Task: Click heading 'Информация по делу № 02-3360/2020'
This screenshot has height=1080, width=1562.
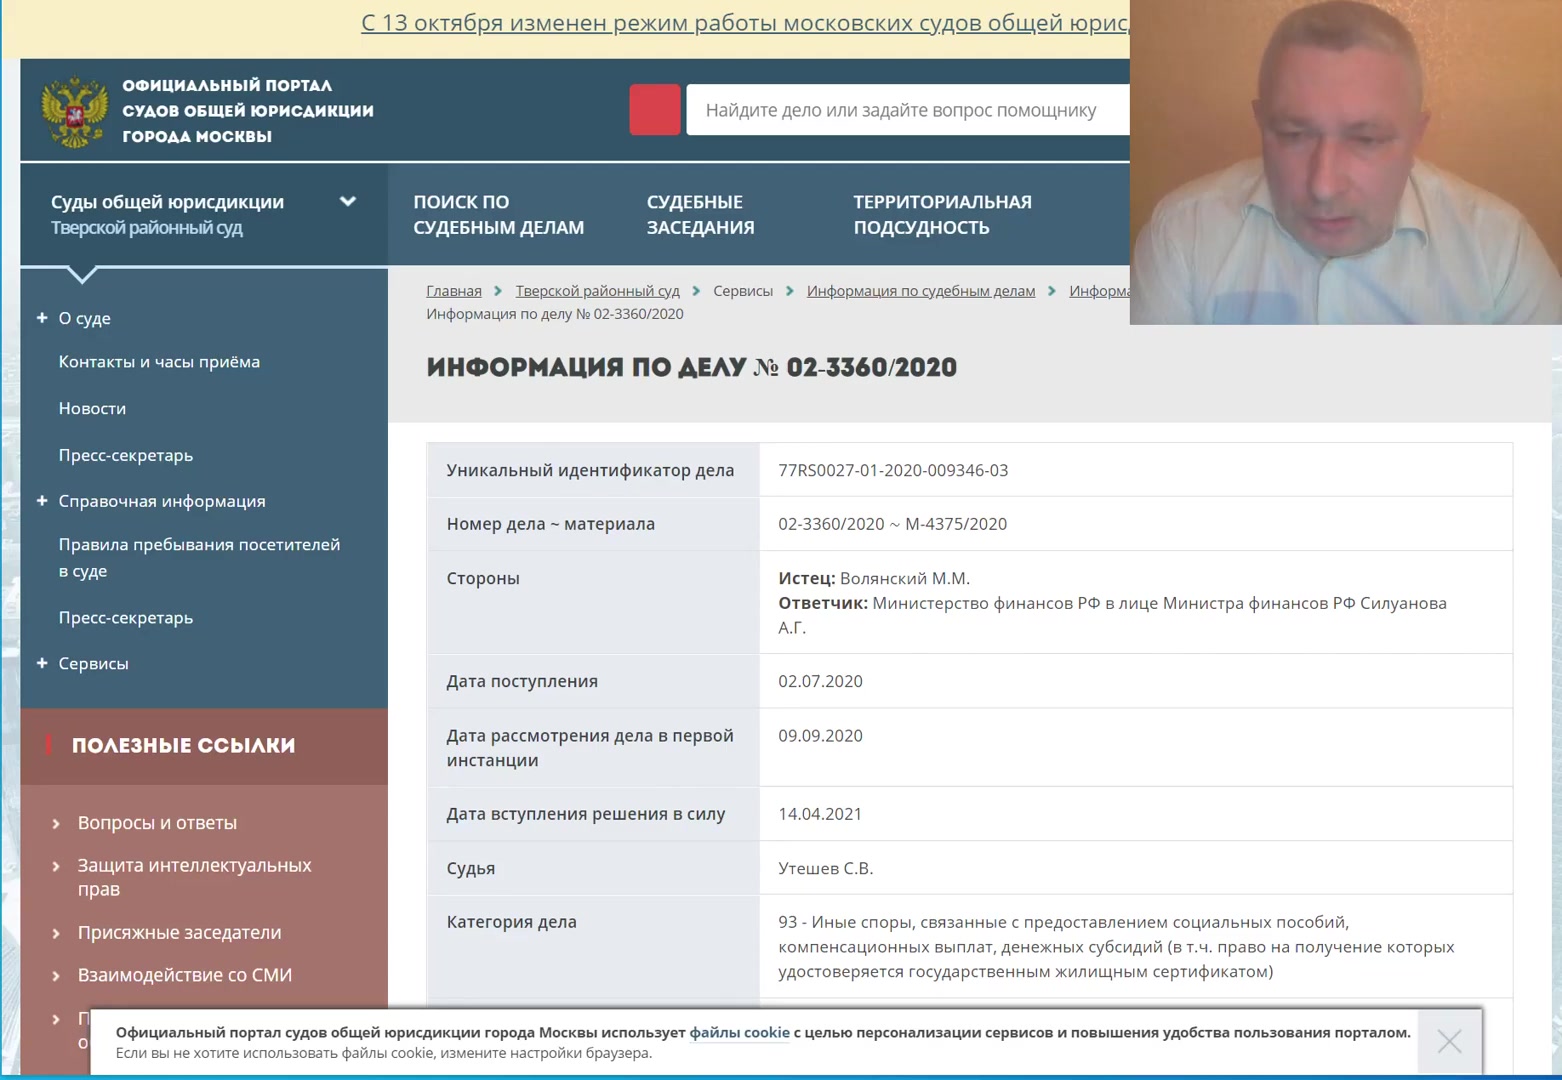Action: [x=691, y=368]
